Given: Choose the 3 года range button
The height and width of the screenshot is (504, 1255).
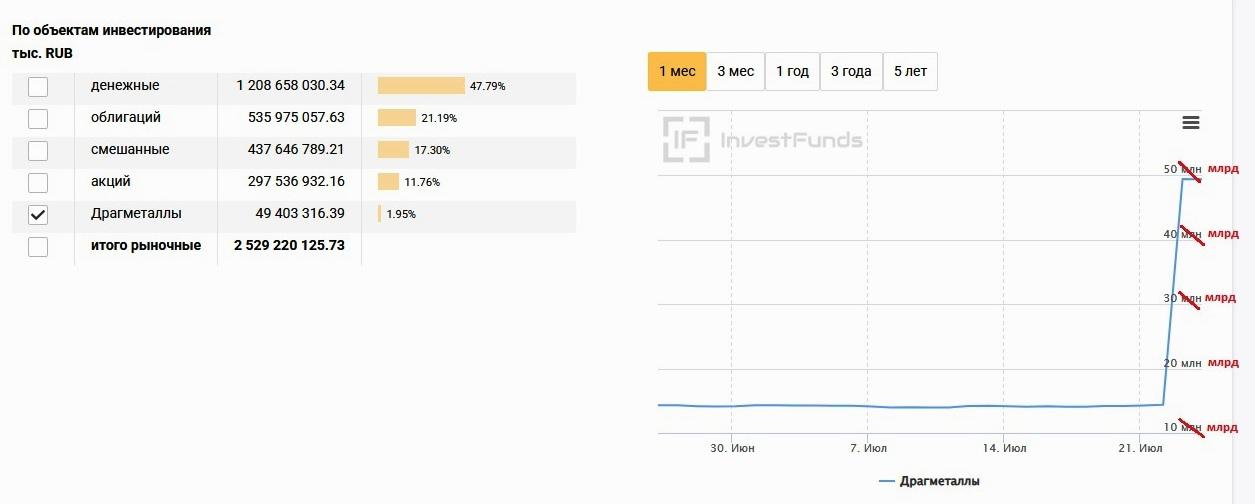Looking at the screenshot, I should 851,71.
